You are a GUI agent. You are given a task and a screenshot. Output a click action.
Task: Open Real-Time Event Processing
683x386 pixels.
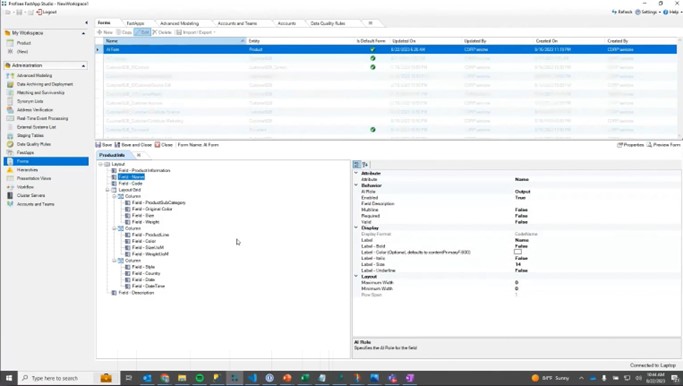click(42, 119)
